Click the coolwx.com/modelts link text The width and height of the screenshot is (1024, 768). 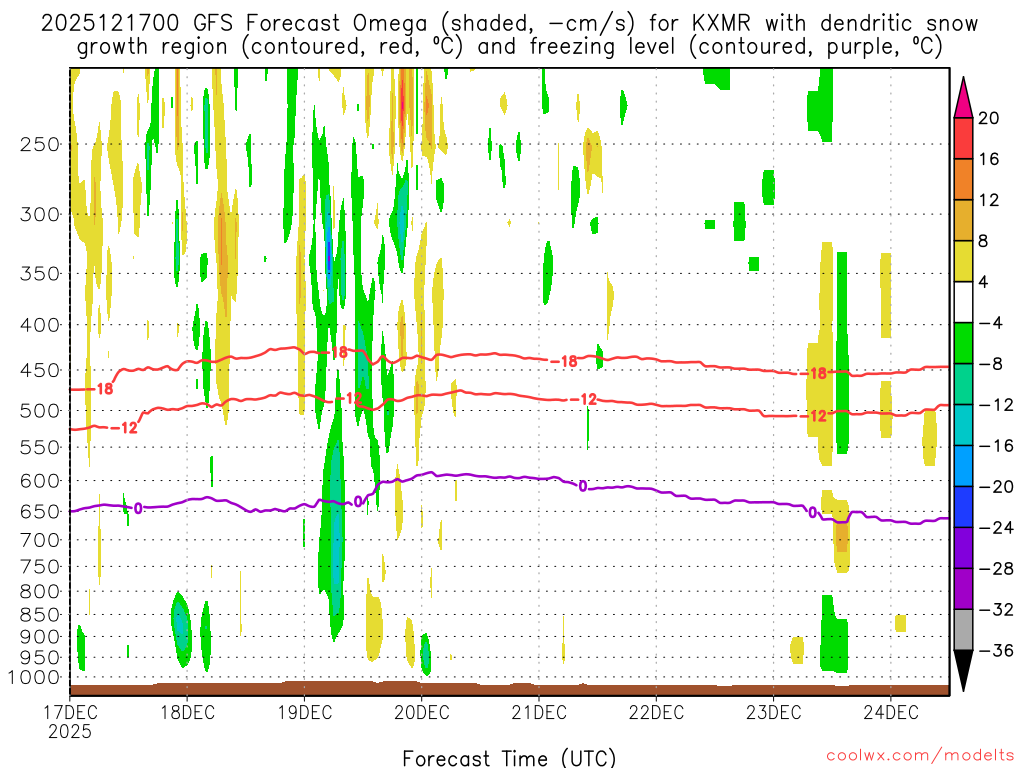click(921, 756)
